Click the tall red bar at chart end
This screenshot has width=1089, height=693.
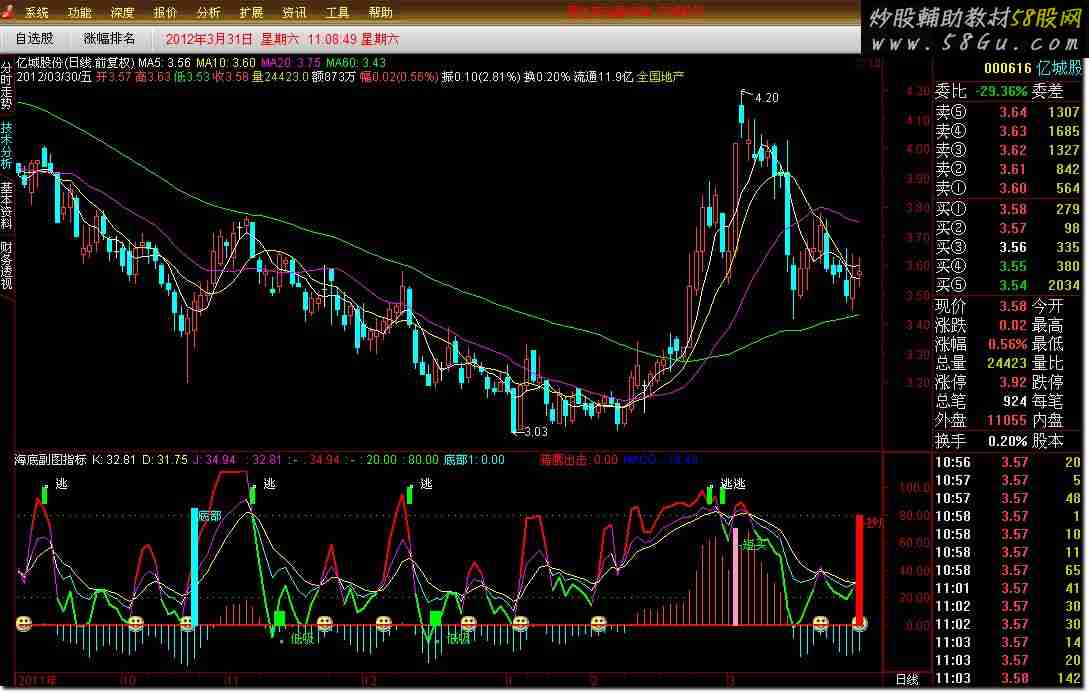point(860,569)
